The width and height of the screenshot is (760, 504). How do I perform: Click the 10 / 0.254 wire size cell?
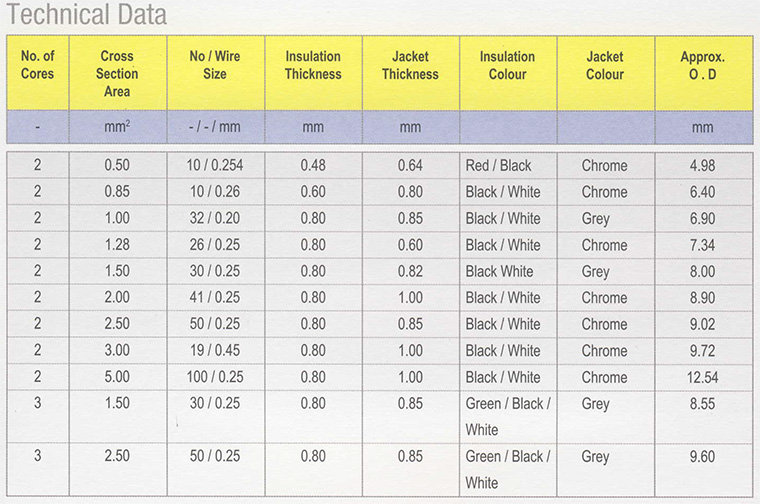pos(215,165)
